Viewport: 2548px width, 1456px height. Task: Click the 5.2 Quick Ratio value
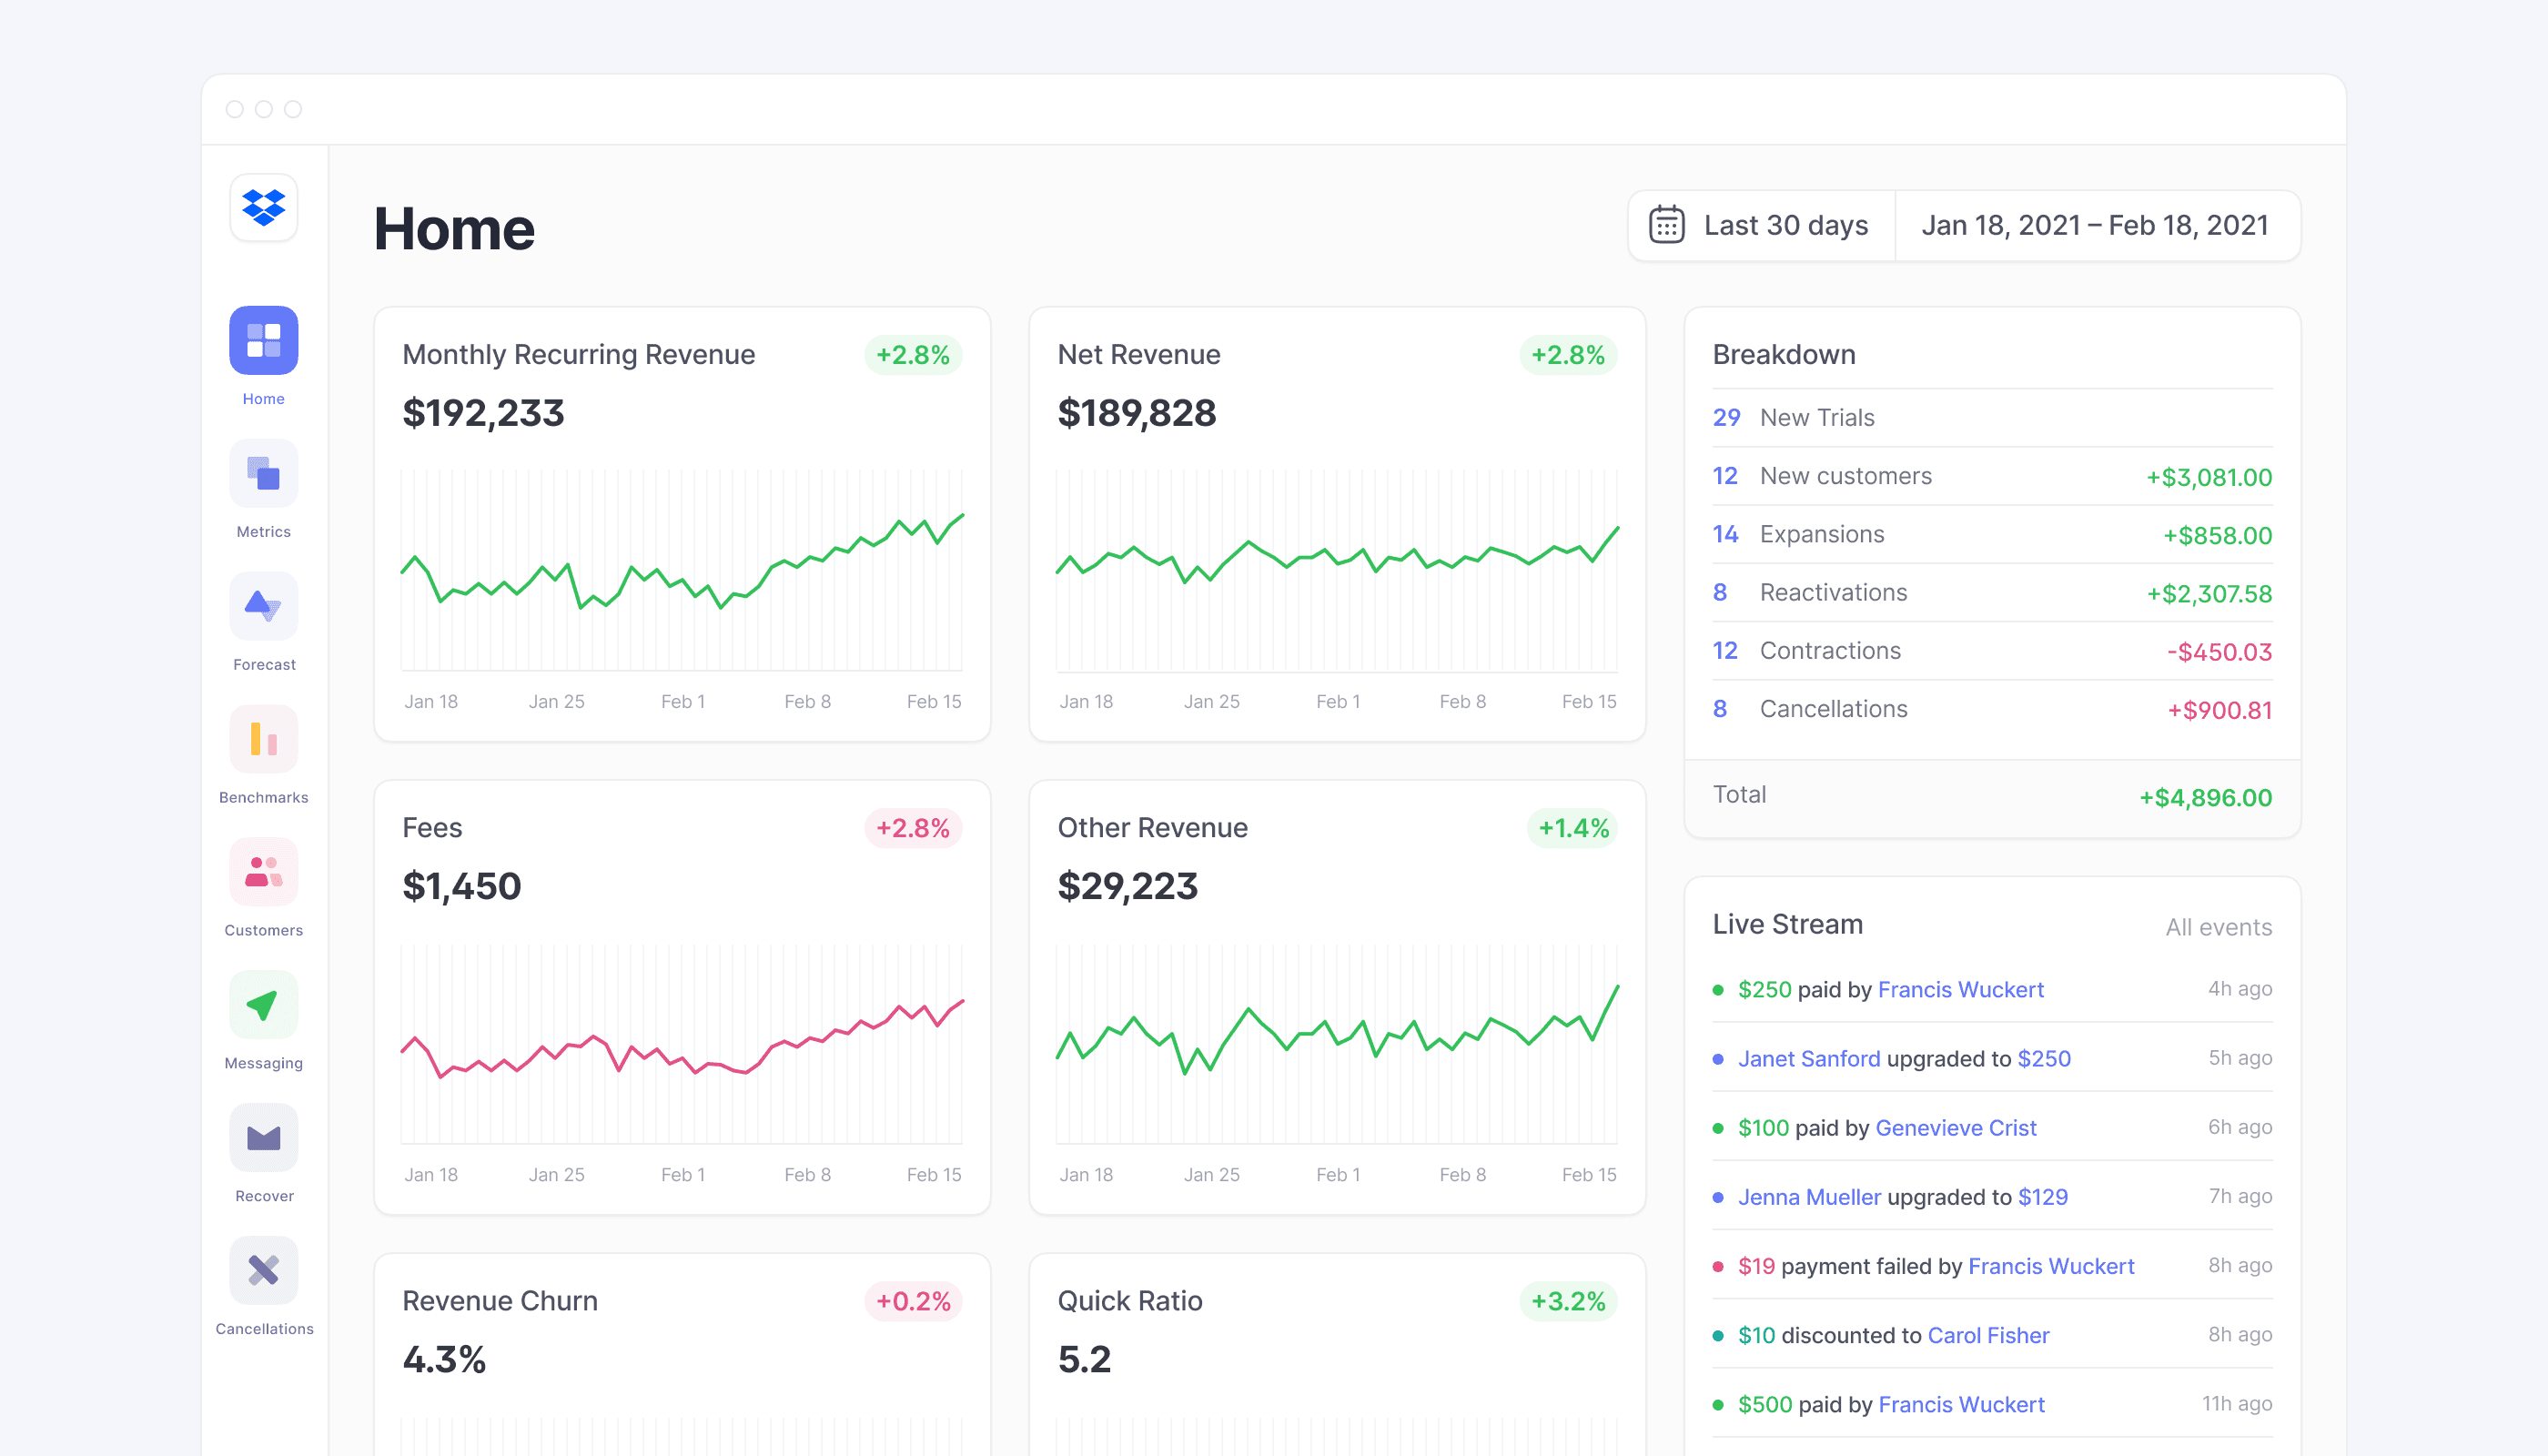click(1084, 1359)
